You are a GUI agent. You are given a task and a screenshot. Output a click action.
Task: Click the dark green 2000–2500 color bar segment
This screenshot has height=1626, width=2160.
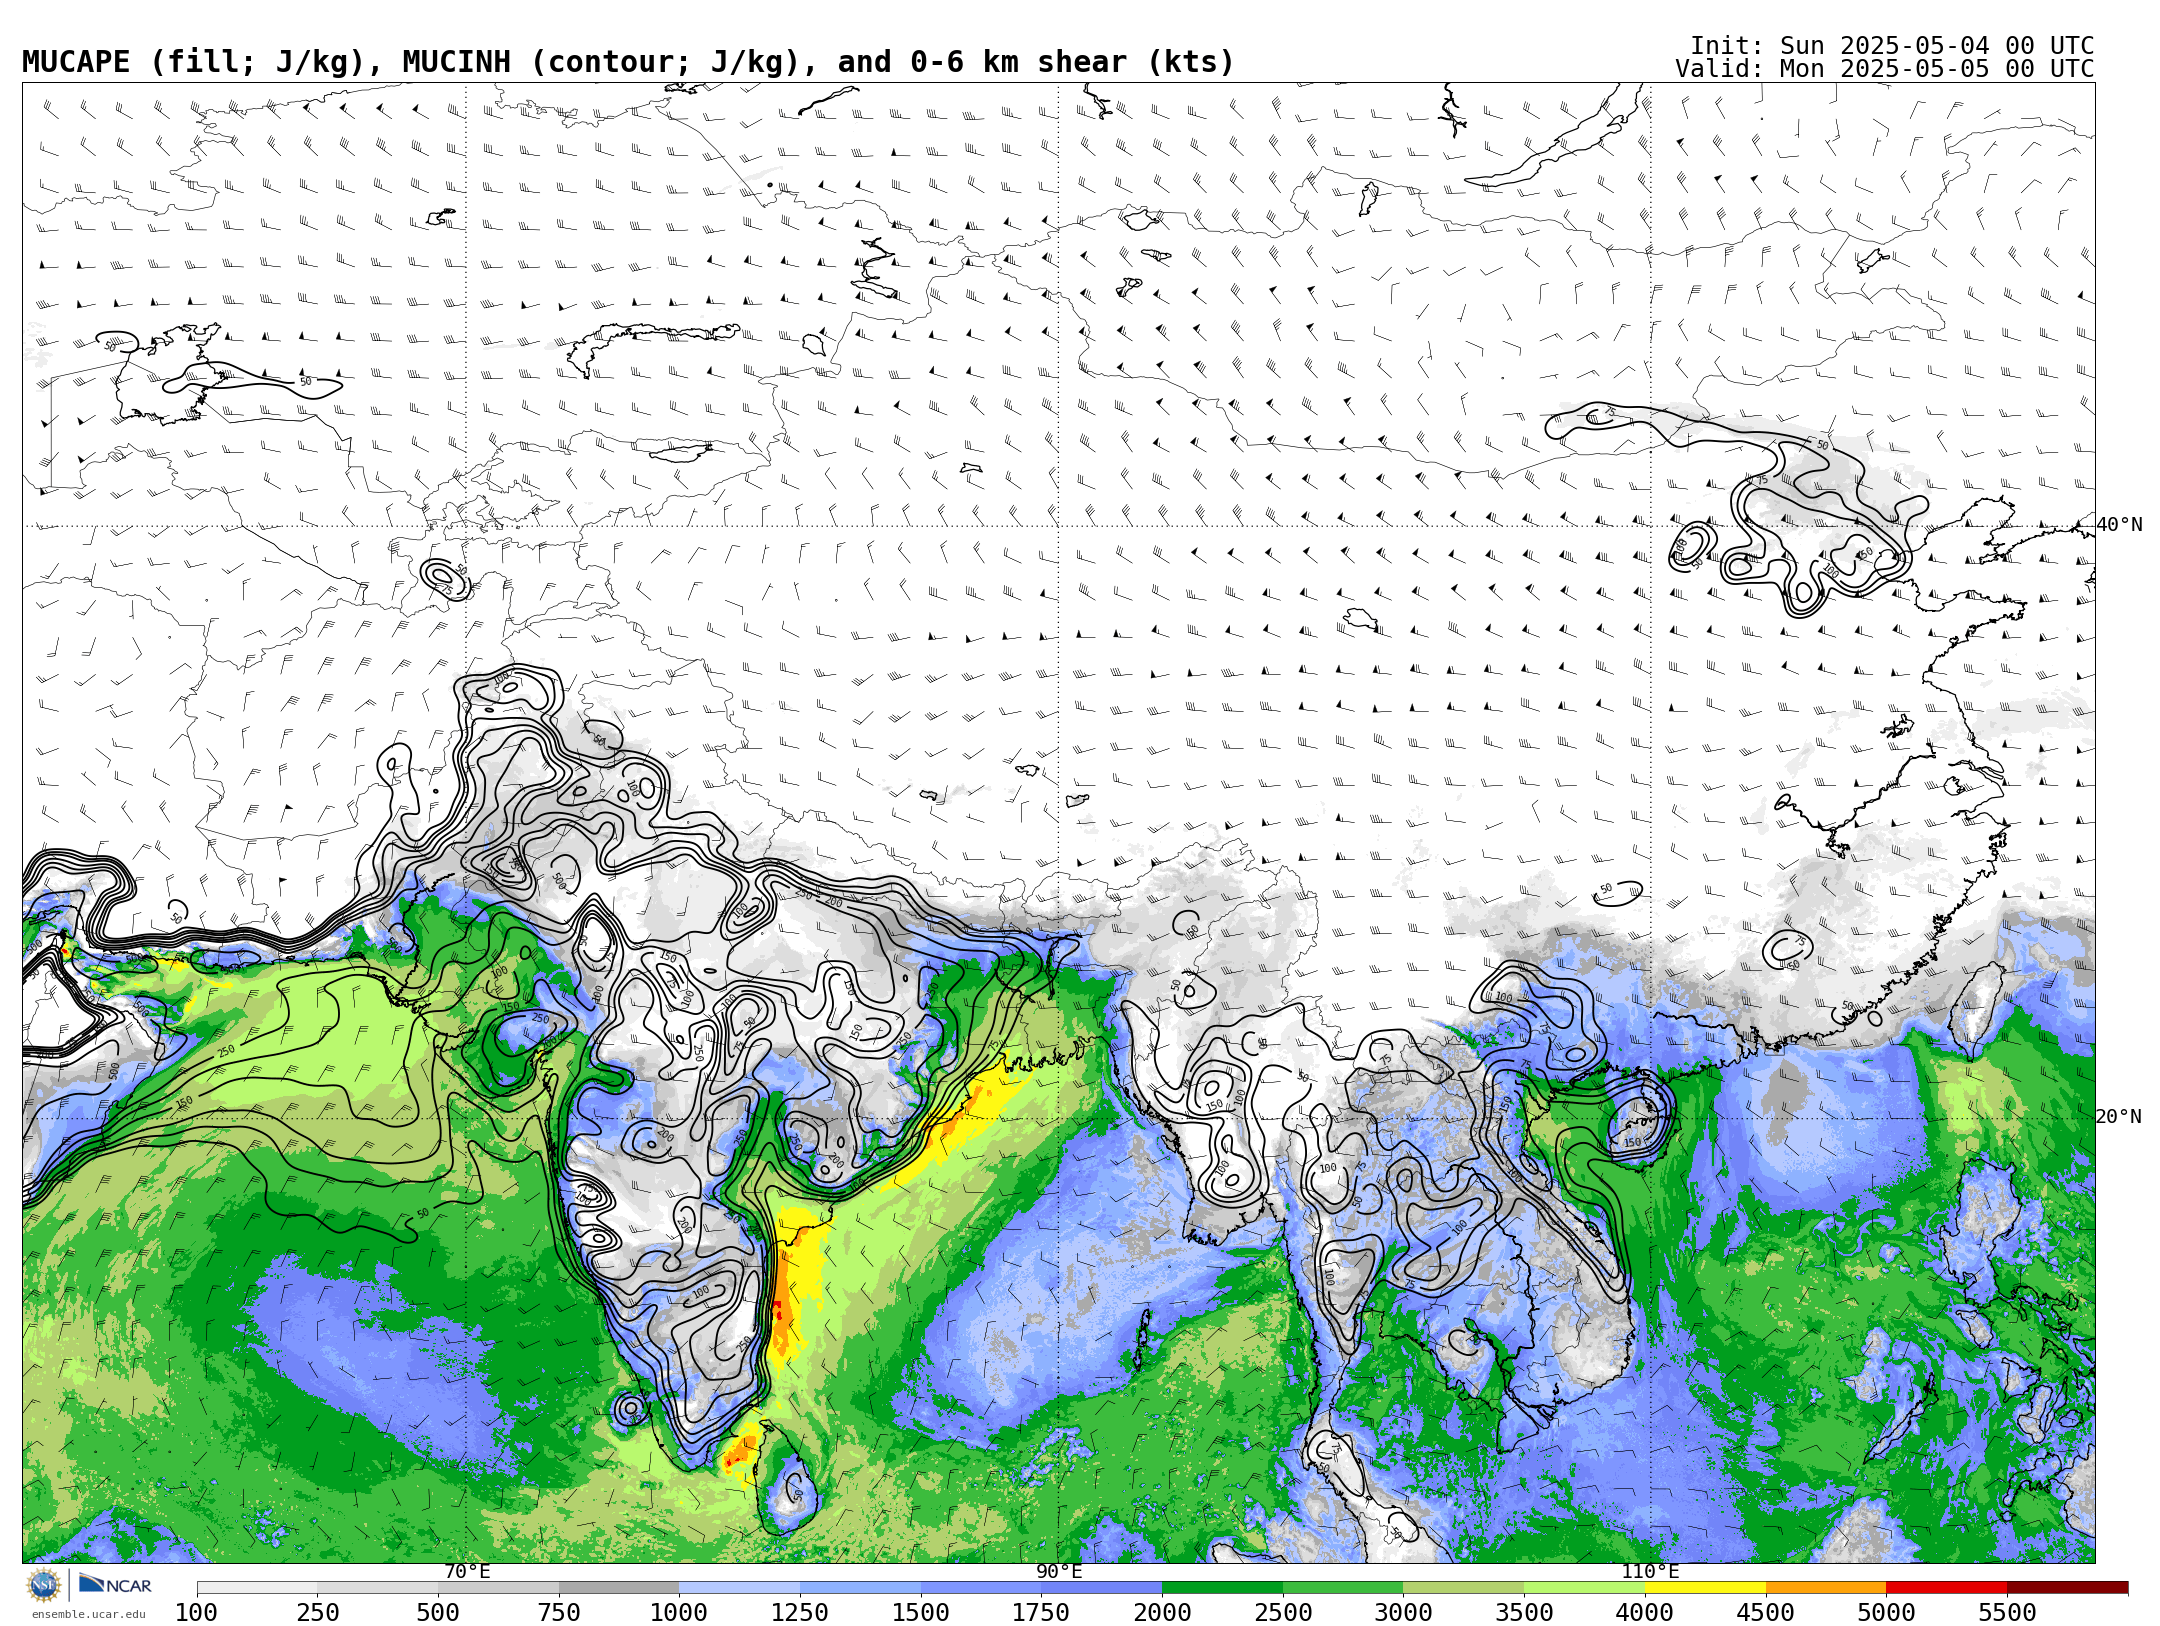(x=1222, y=1588)
